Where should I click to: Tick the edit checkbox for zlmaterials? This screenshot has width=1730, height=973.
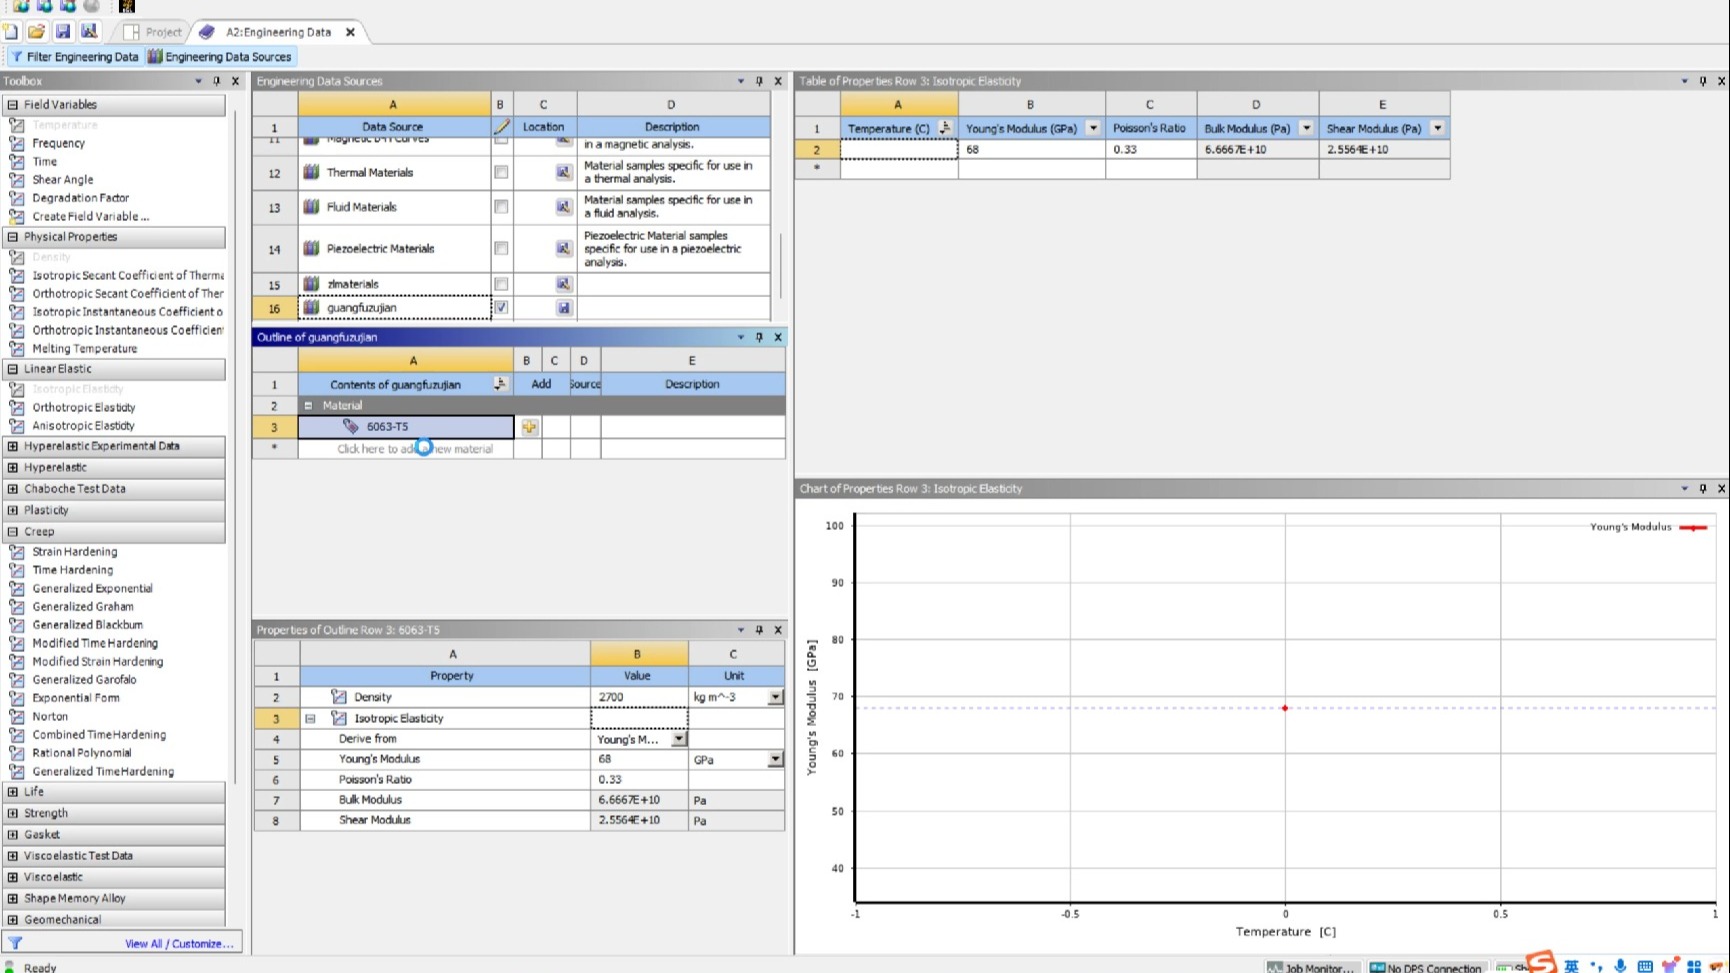[x=501, y=284]
